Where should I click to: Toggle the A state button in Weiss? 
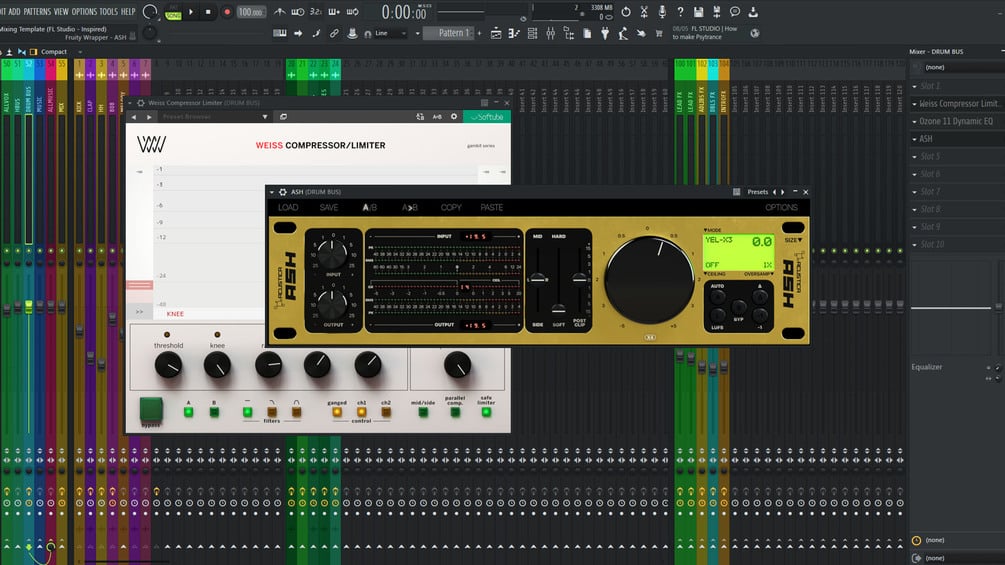[x=188, y=412]
